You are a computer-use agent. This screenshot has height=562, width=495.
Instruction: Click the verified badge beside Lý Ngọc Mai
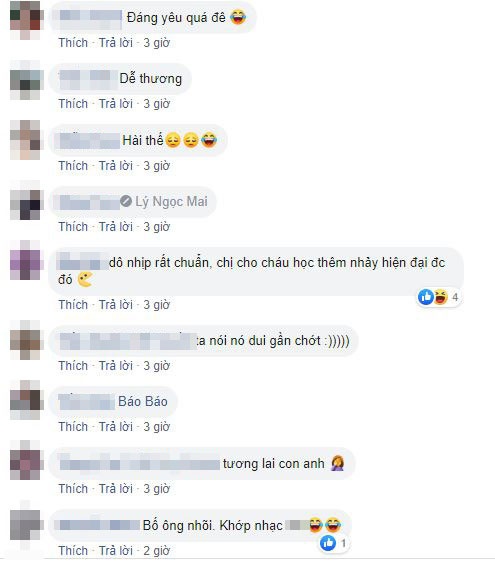click(126, 201)
